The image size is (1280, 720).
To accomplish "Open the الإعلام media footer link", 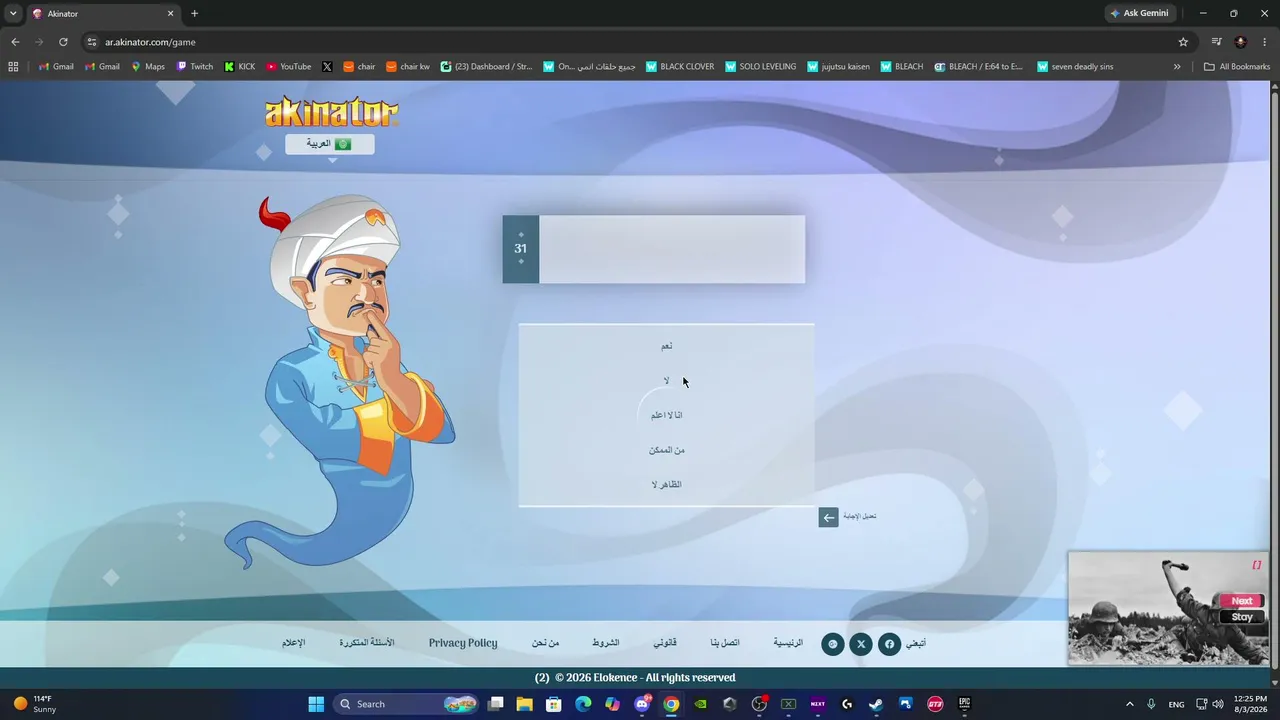I will [x=293, y=643].
